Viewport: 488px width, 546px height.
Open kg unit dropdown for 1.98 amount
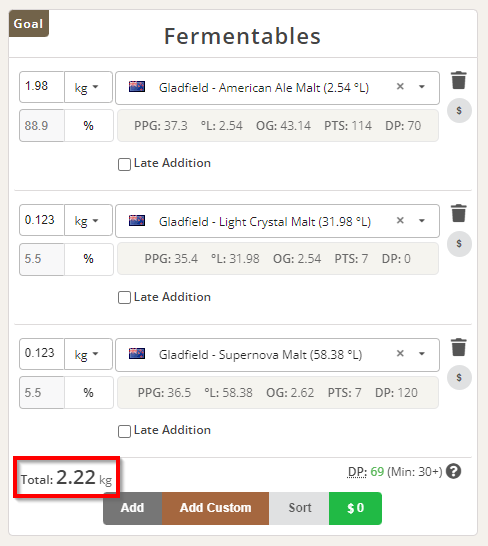coord(88,87)
